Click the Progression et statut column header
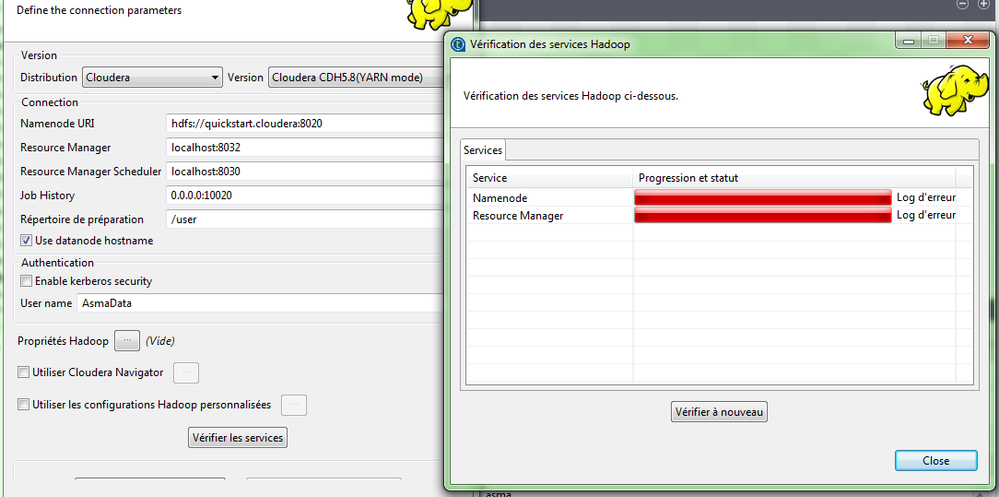 (794, 178)
